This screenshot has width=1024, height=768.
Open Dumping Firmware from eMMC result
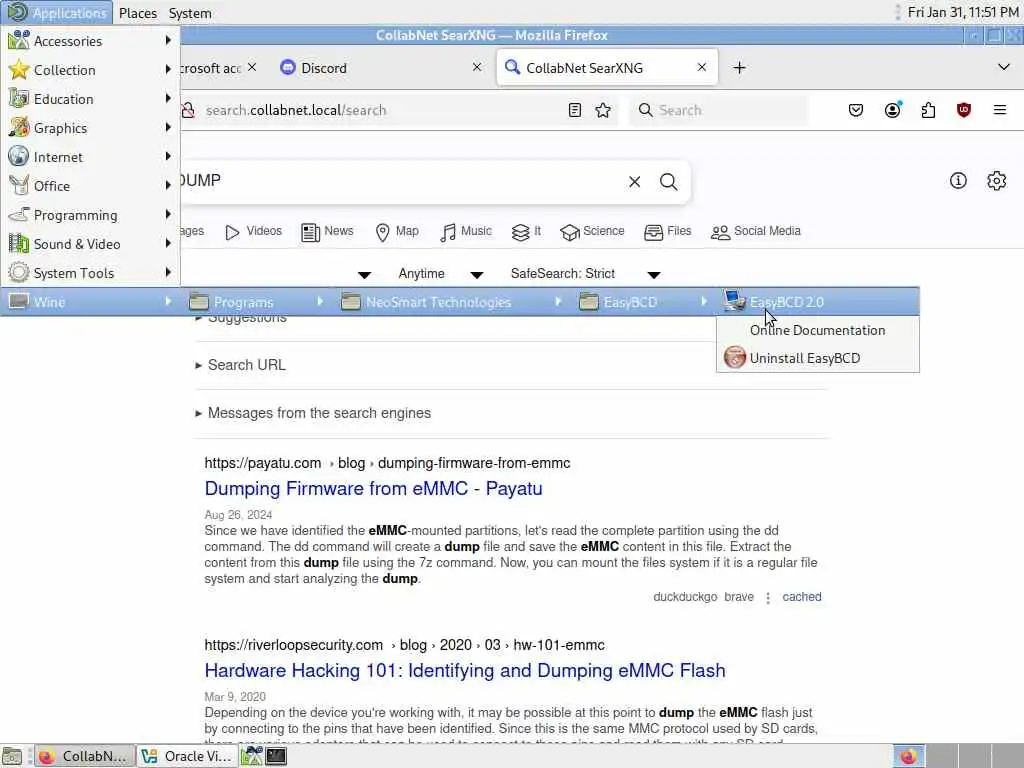(374, 488)
